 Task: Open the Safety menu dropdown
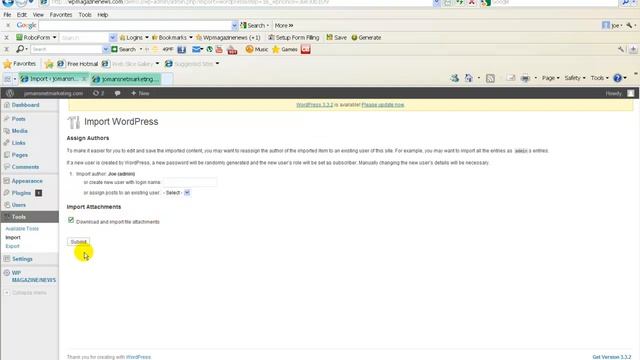pos(575,78)
